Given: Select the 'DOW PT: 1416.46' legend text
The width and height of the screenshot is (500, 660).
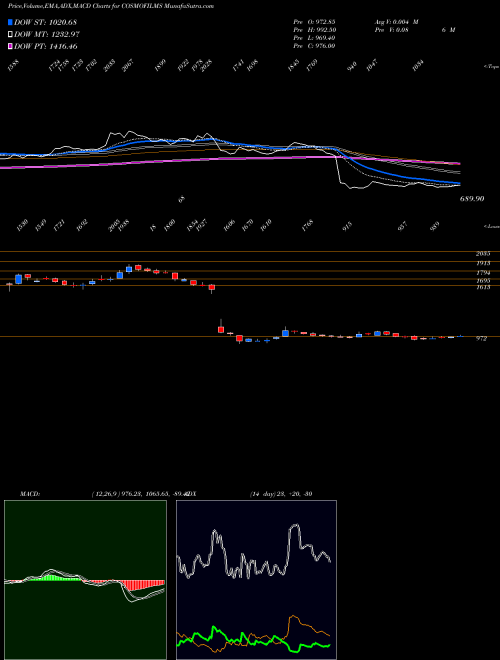Looking at the screenshot, I should (45, 47).
